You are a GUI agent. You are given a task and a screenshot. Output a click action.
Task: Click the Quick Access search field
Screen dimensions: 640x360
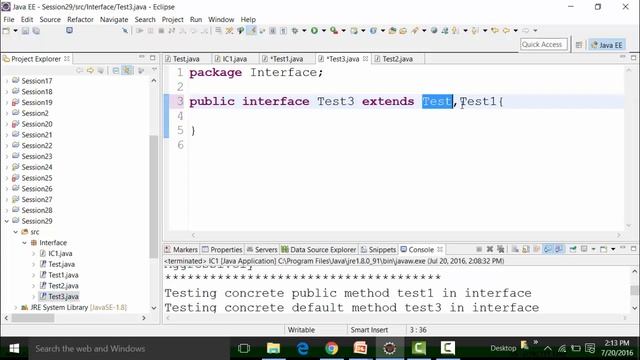pyautogui.click(x=543, y=44)
